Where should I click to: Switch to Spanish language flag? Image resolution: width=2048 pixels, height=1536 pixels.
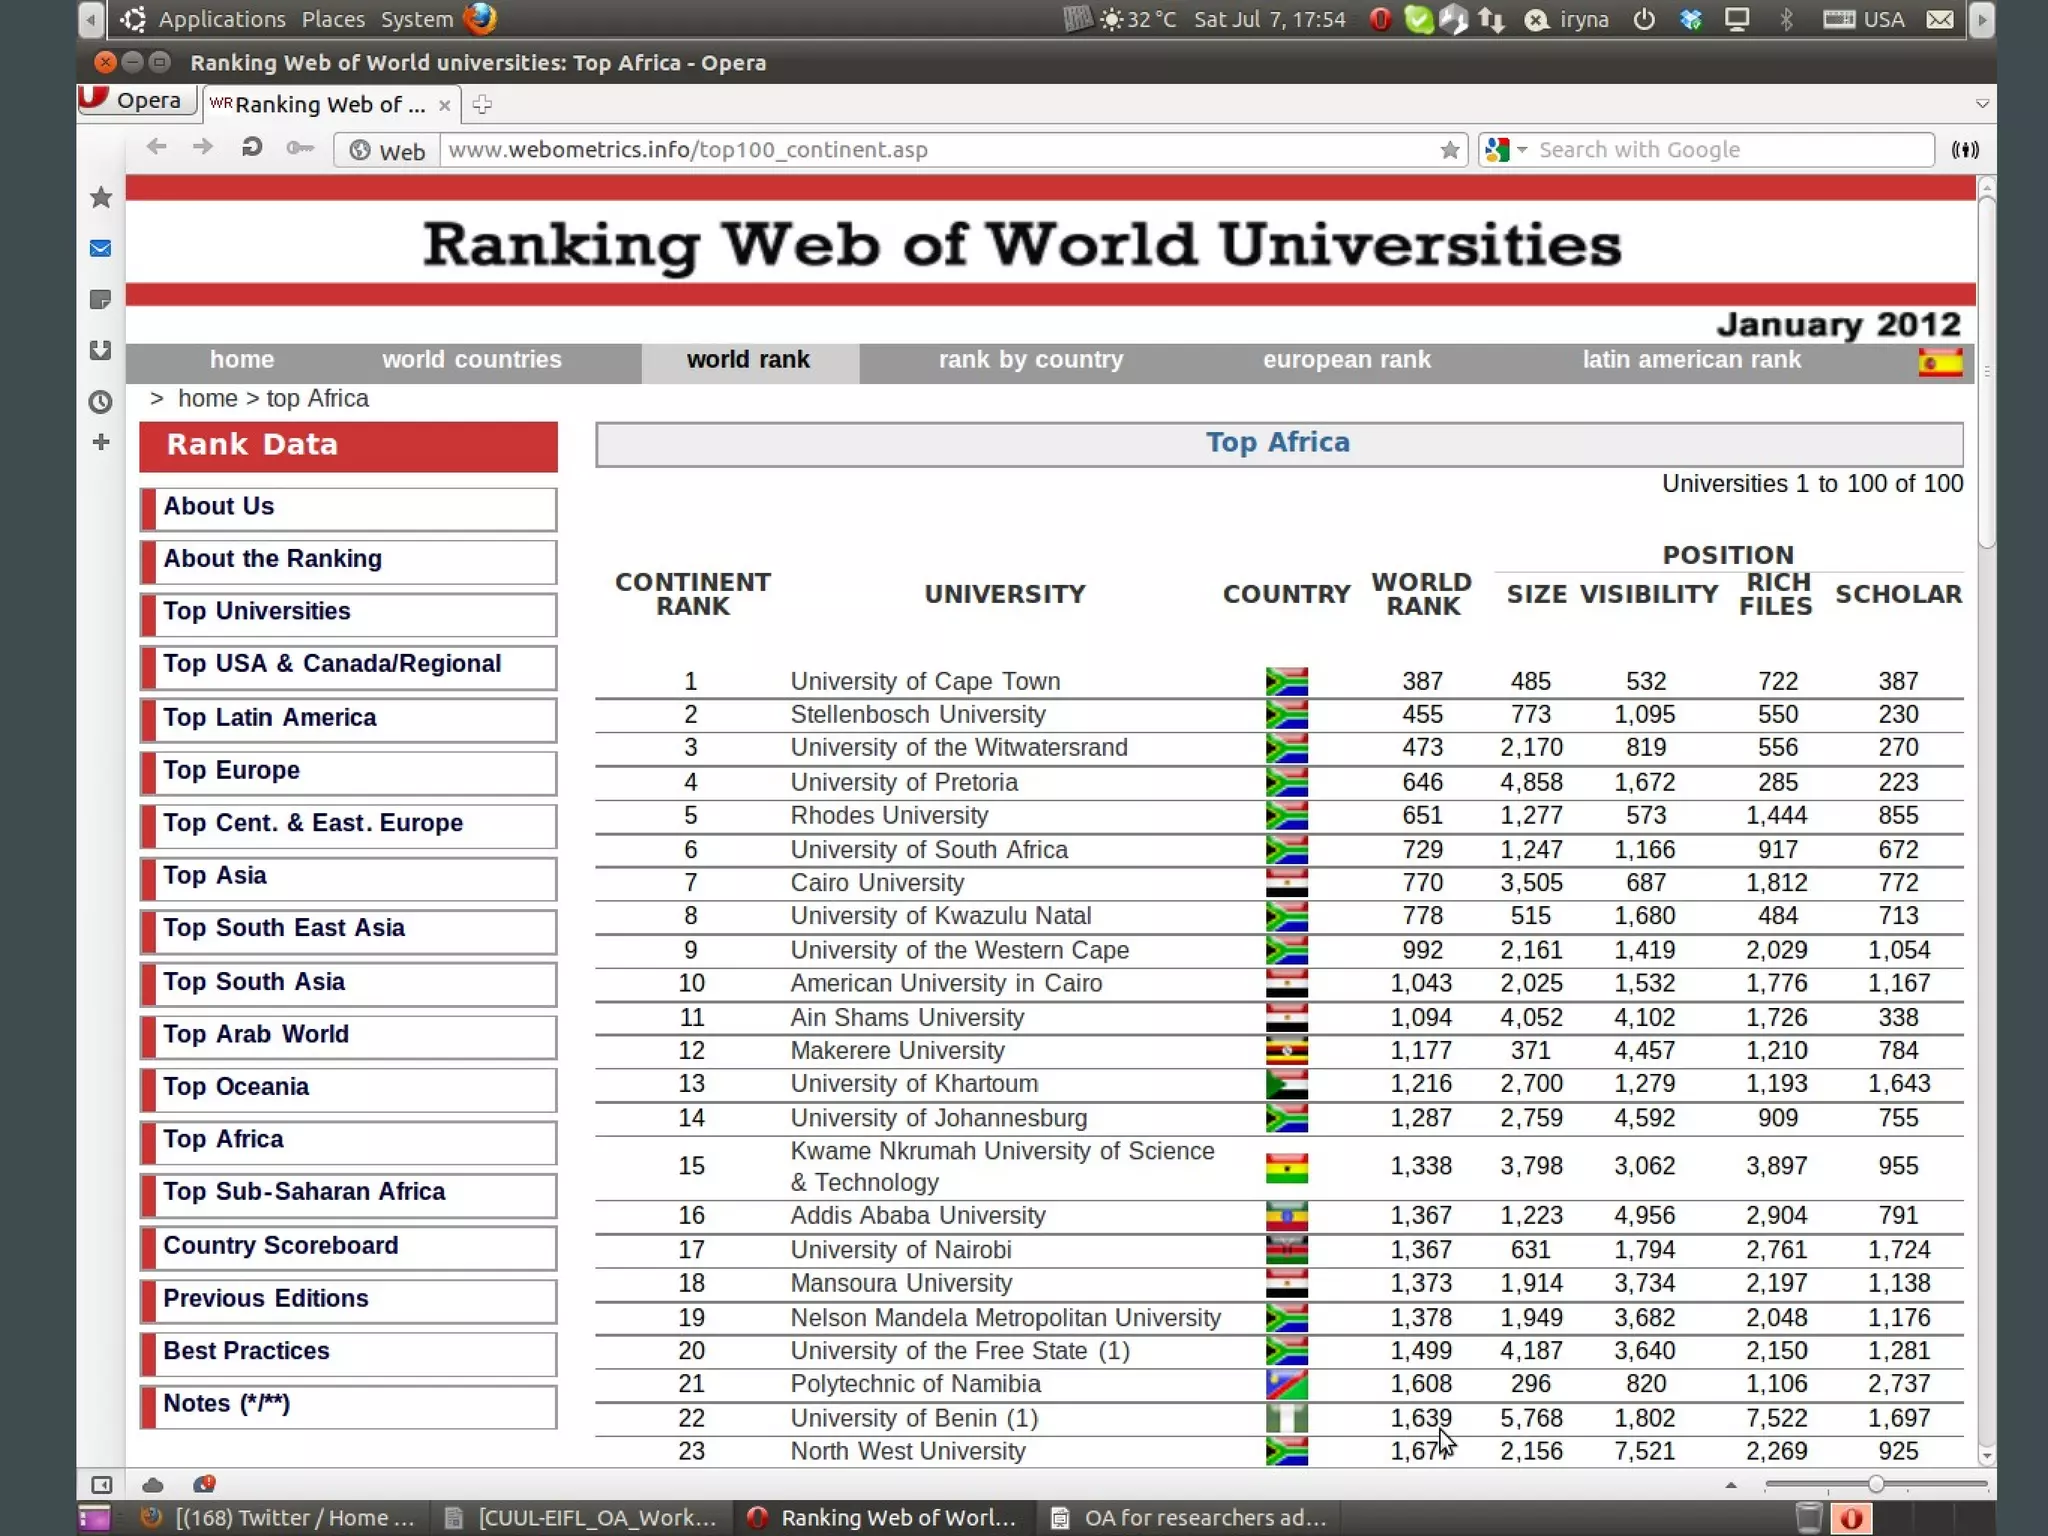pos(1939,362)
